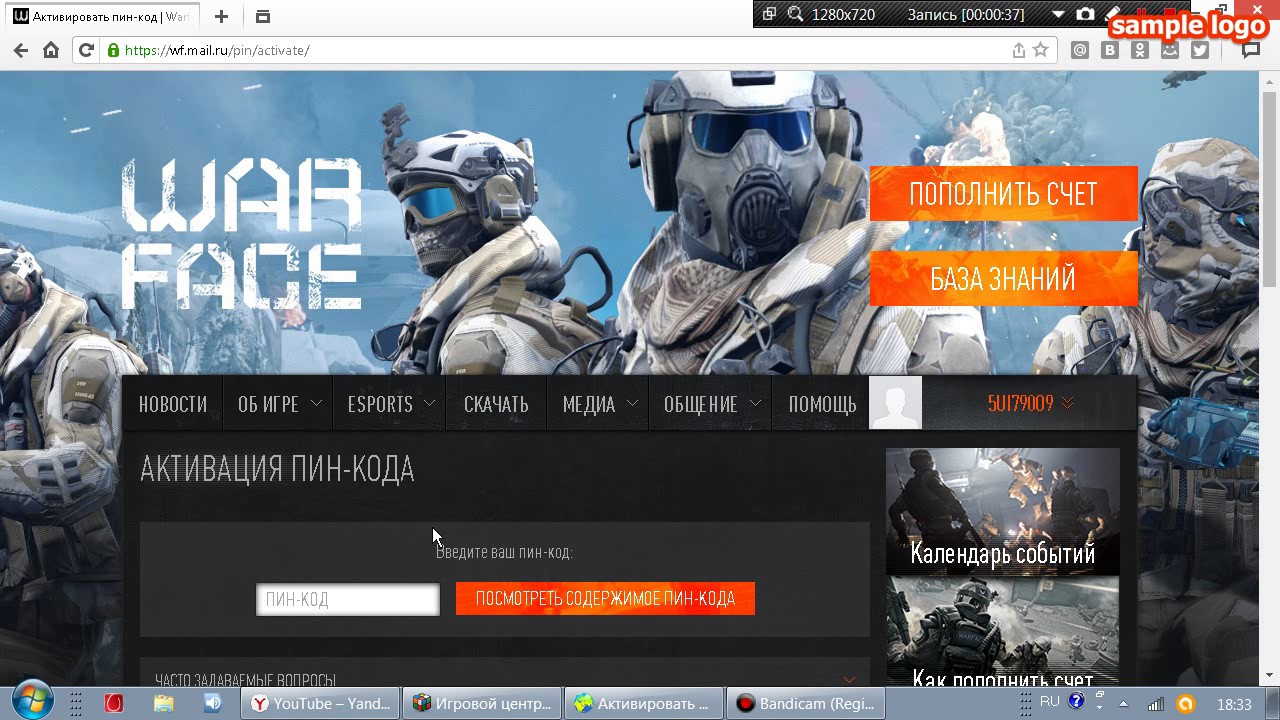Take a Bandicam screenshot with camera icon
The width and height of the screenshot is (1280, 720).
tap(1085, 14)
